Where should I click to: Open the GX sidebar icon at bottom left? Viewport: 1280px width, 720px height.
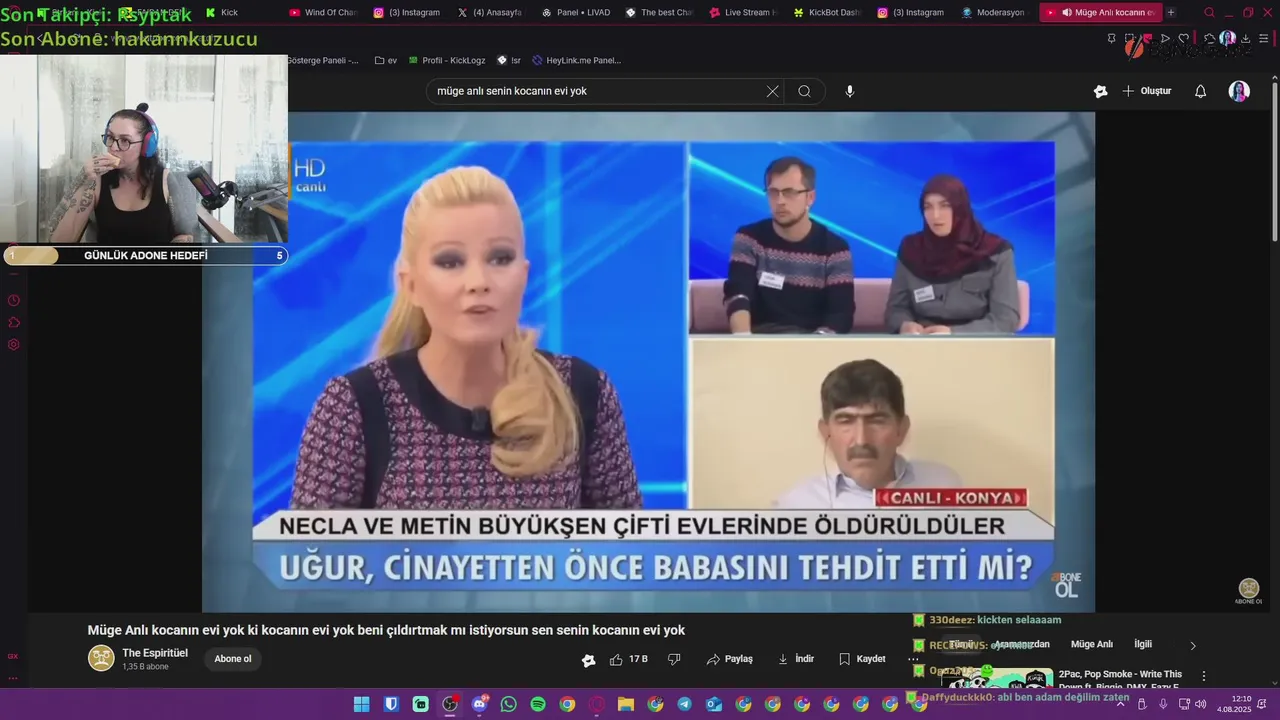pyautogui.click(x=13, y=656)
